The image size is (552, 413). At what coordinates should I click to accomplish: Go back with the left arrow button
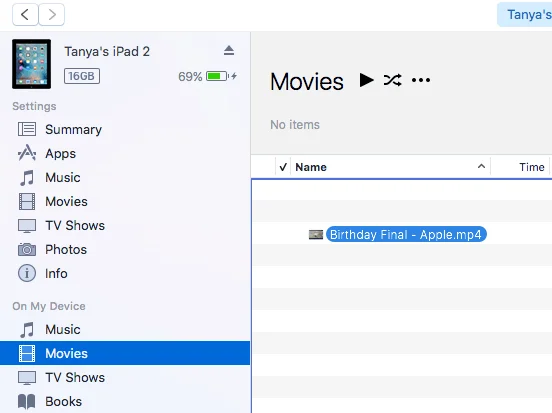click(x=25, y=15)
